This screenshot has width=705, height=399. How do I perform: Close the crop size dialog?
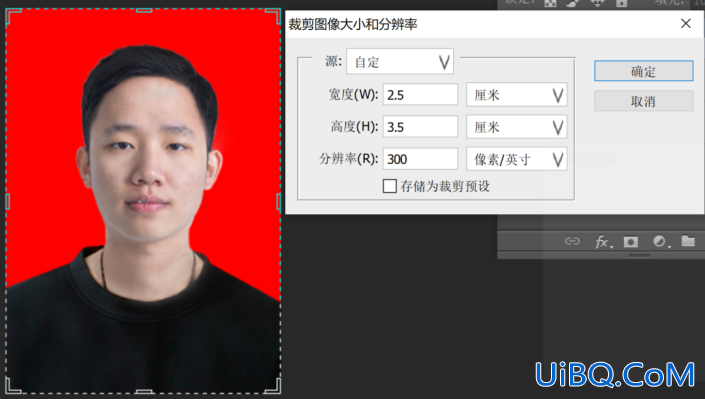[686, 23]
